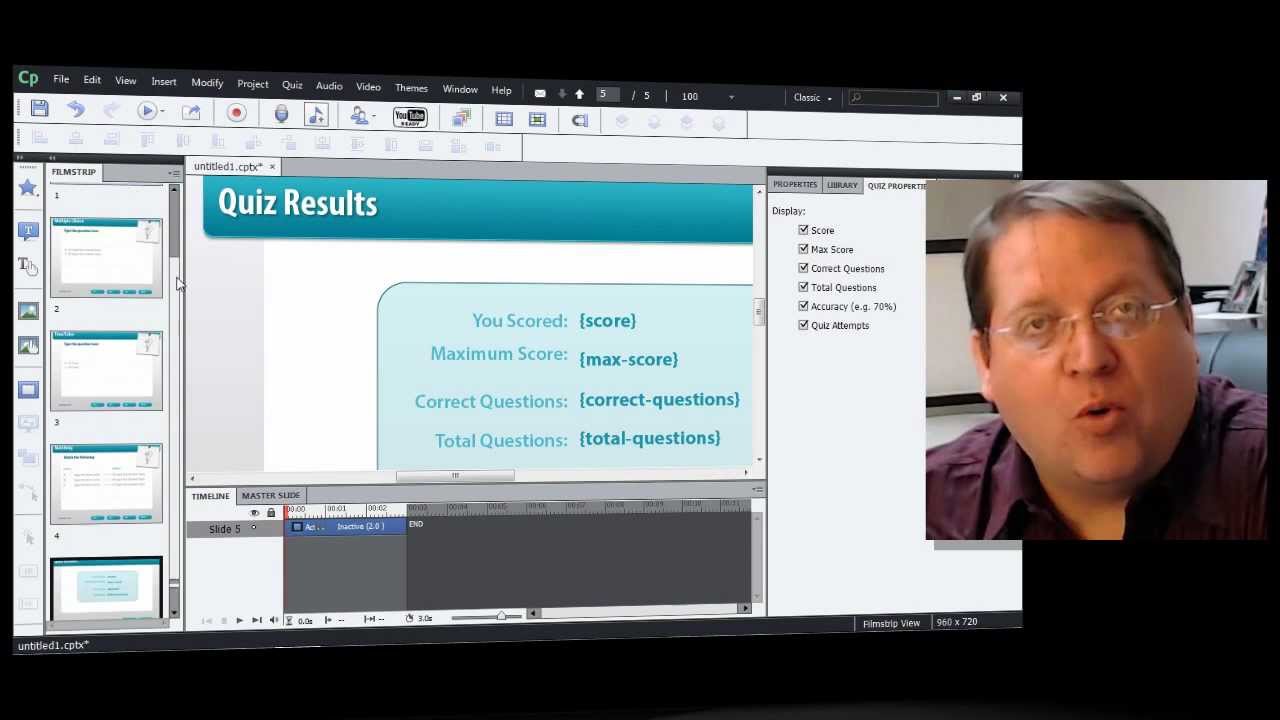
Task: Uncheck the Max Score checkbox
Action: [803, 249]
